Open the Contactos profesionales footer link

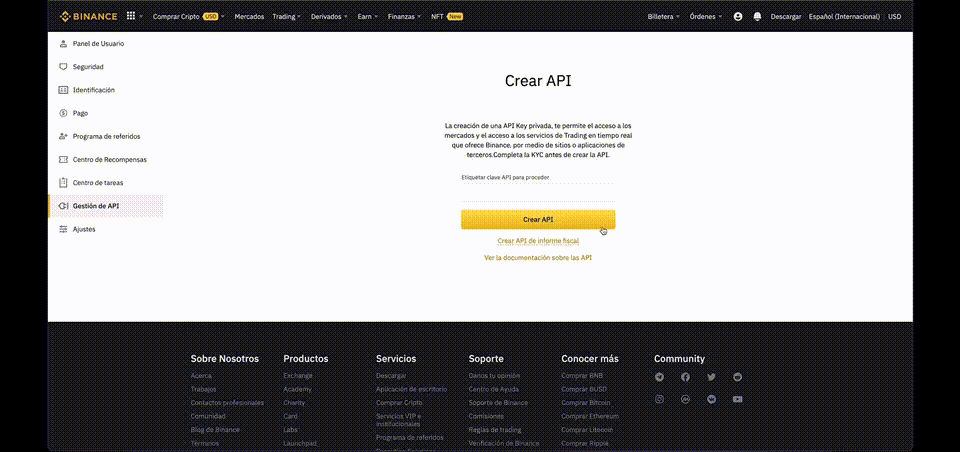click(x=227, y=402)
